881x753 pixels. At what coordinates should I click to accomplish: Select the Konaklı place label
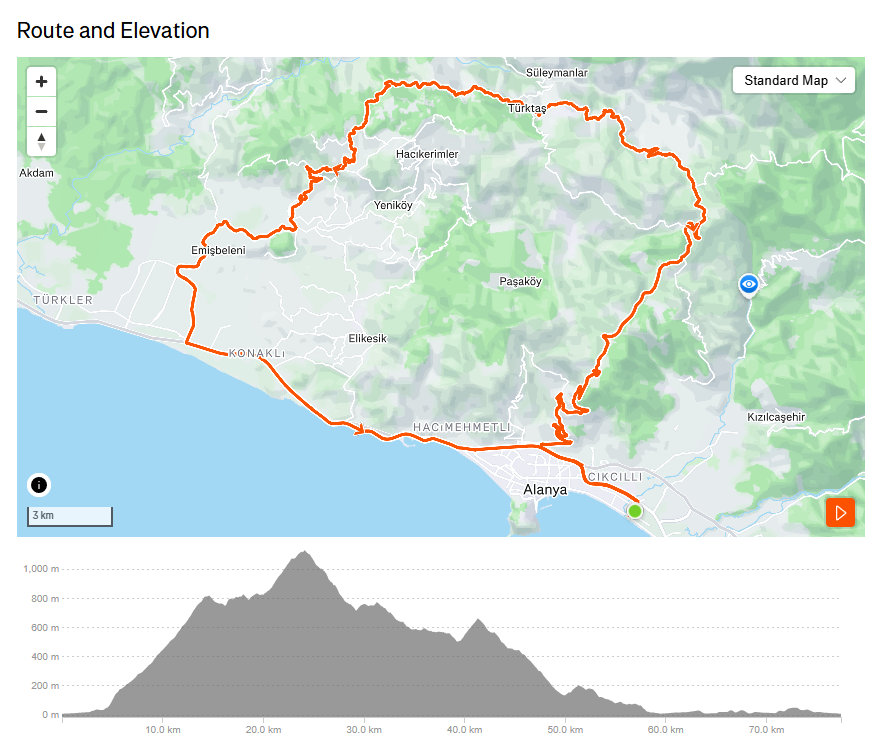click(x=257, y=354)
